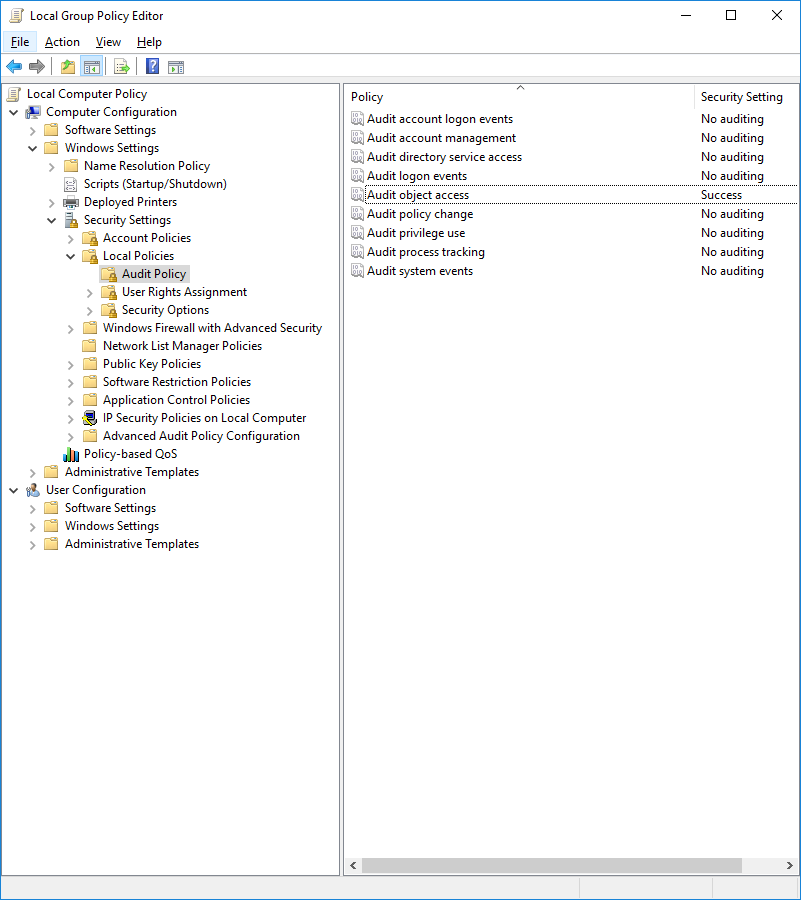Select Scripts (Startup/Shutdown) in the tree
Screen dimensions: 801x900
[x=155, y=184]
